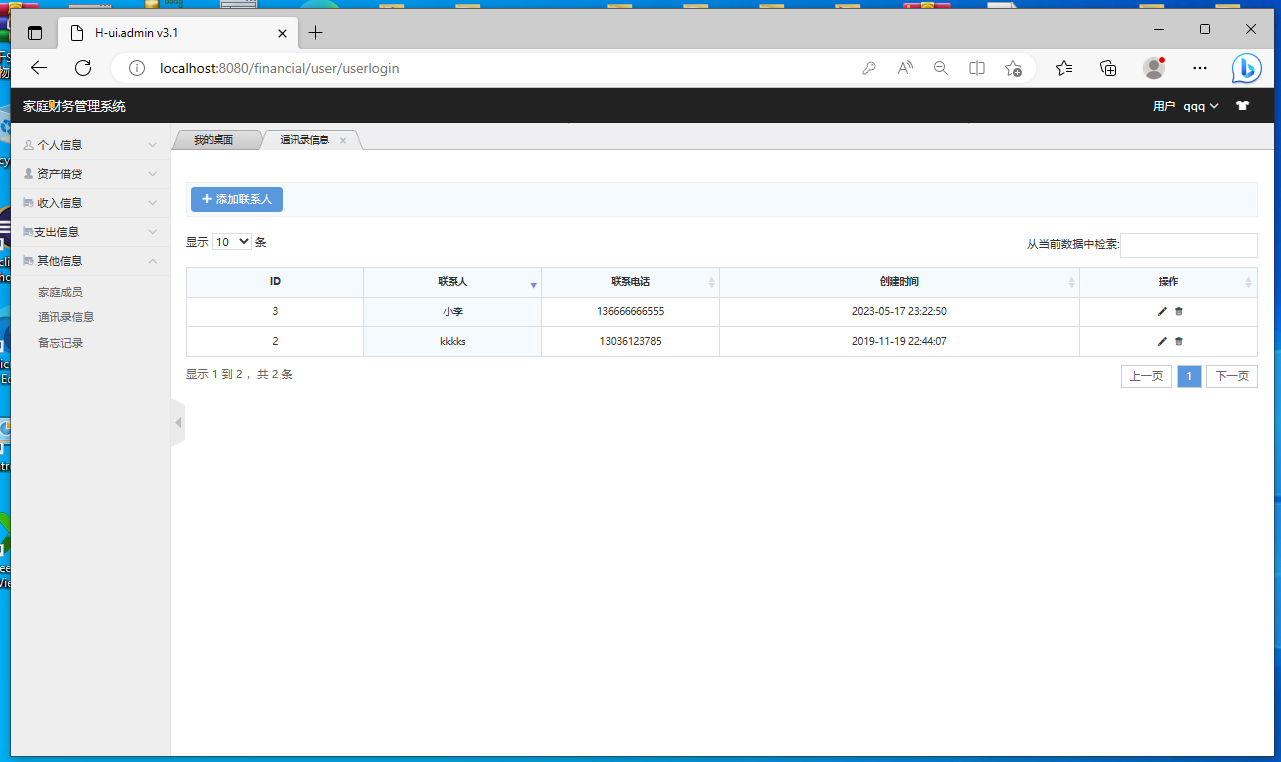Click the date 2019-11-19 22:44:07
Image resolution: width=1281 pixels, height=762 pixels.
tap(899, 342)
